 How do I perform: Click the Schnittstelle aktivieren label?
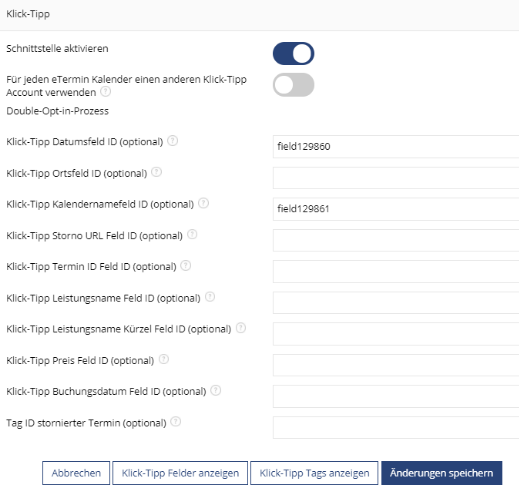click(57, 48)
